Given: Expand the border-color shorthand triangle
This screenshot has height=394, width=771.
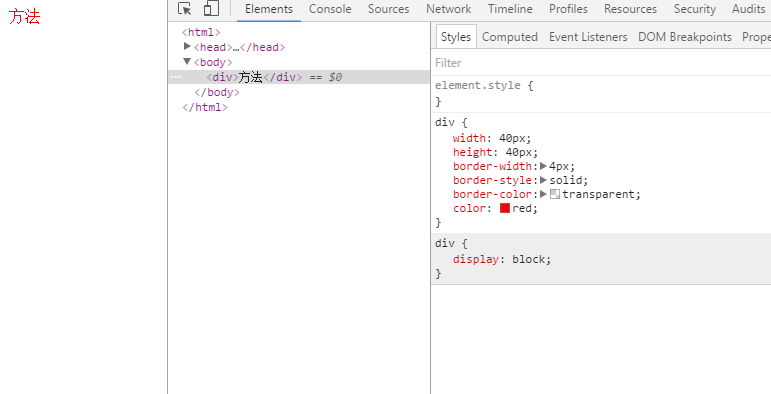Looking at the screenshot, I should click(543, 194).
